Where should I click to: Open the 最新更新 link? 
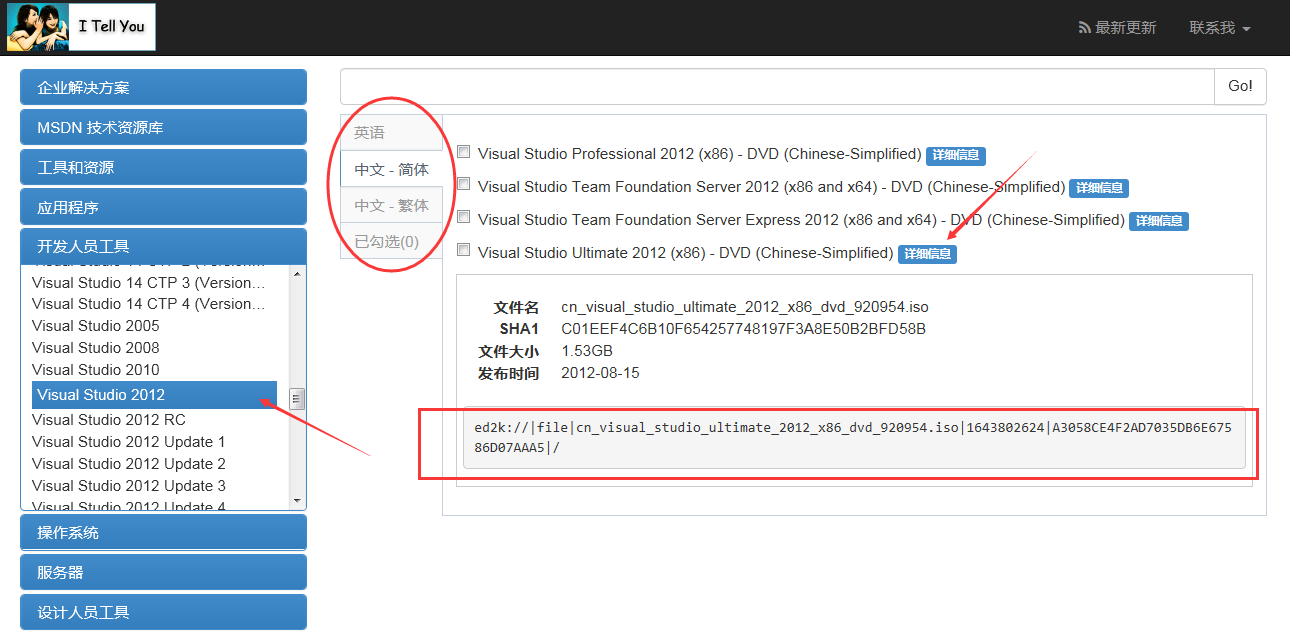pyautogui.click(x=1125, y=28)
